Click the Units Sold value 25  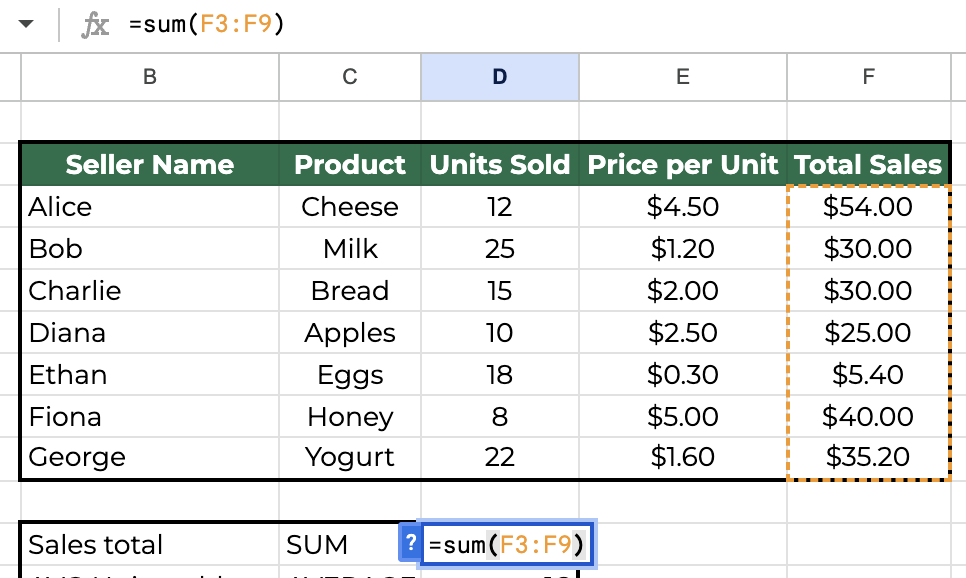pyautogui.click(x=500, y=249)
